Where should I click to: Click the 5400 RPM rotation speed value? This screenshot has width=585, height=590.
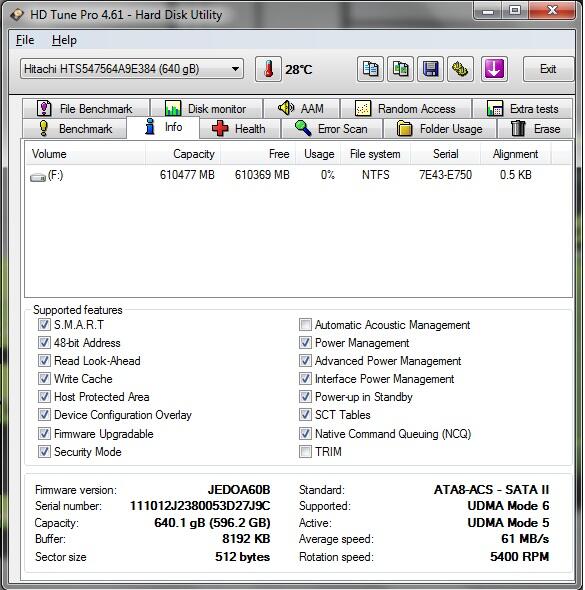pyautogui.click(x=520, y=557)
